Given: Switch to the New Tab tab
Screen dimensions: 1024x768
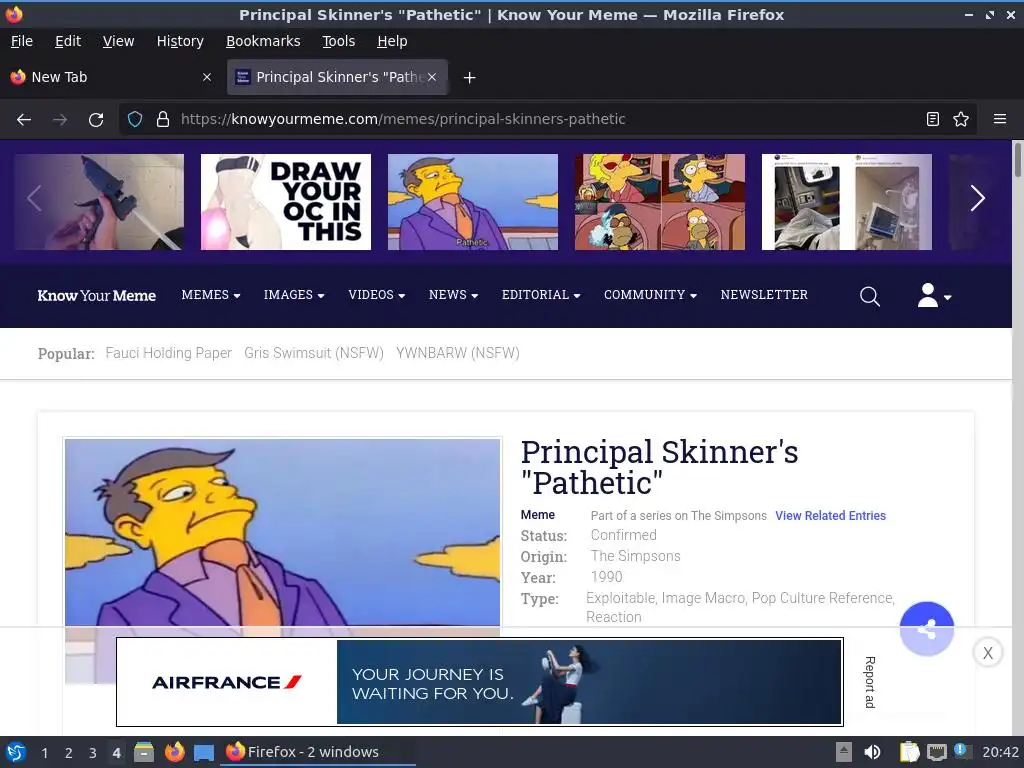Looking at the screenshot, I should [111, 77].
